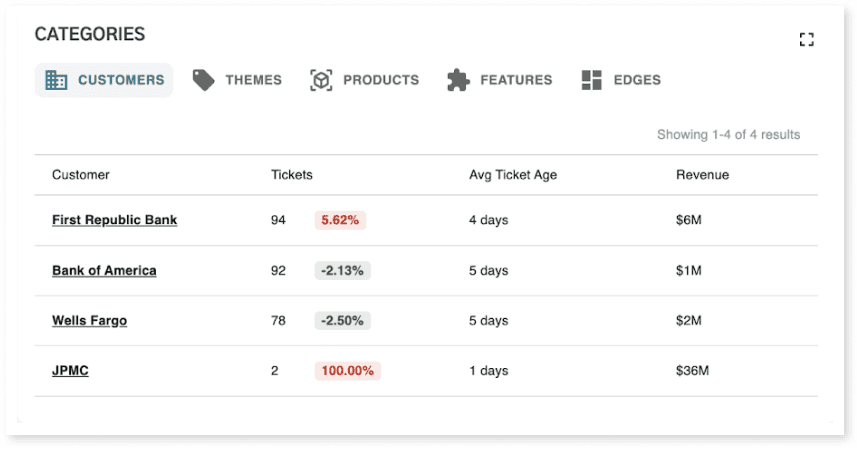This screenshot has width=858, height=449.
Task: Switch to the THEMES tab
Action: [x=237, y=80]
